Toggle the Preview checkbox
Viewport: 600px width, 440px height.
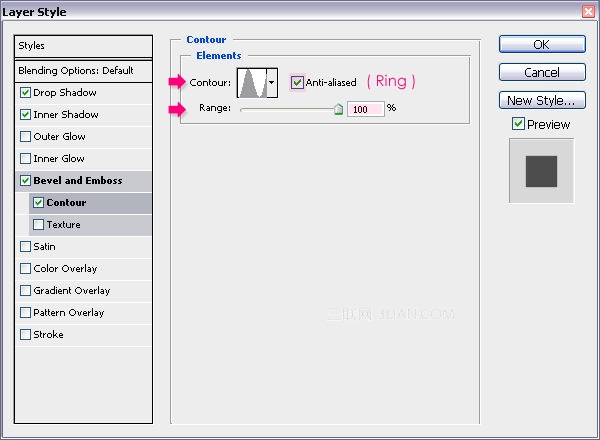coord(518,124)
